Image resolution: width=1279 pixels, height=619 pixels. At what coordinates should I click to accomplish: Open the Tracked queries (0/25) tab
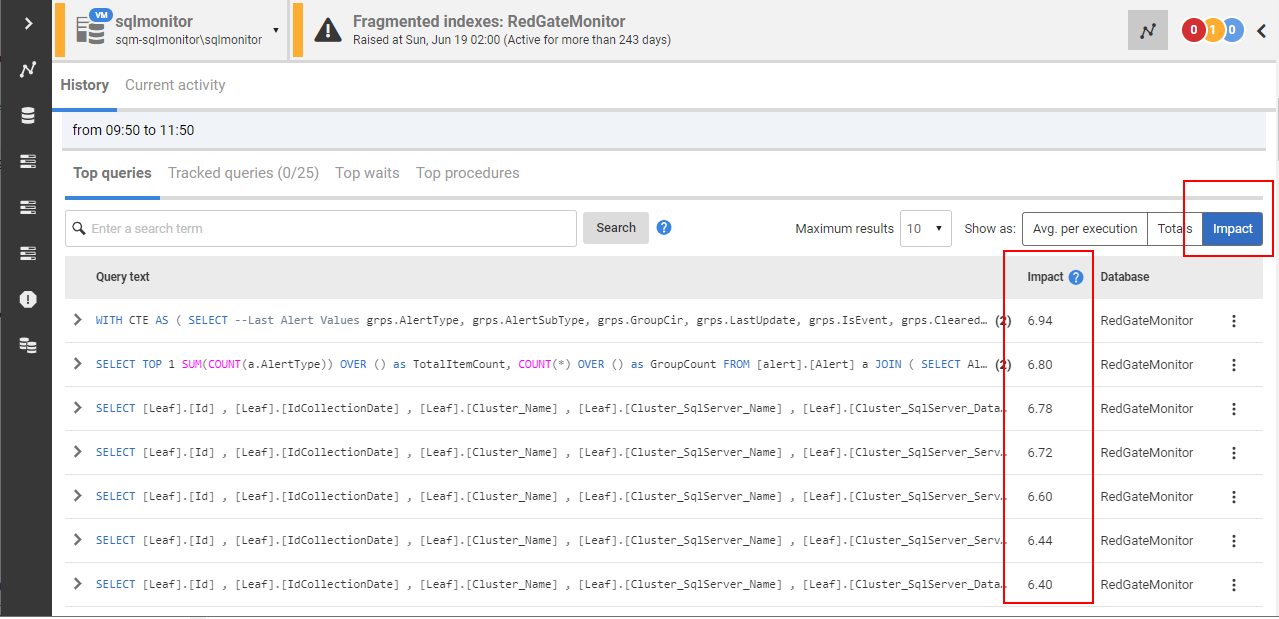coord(243,173)
